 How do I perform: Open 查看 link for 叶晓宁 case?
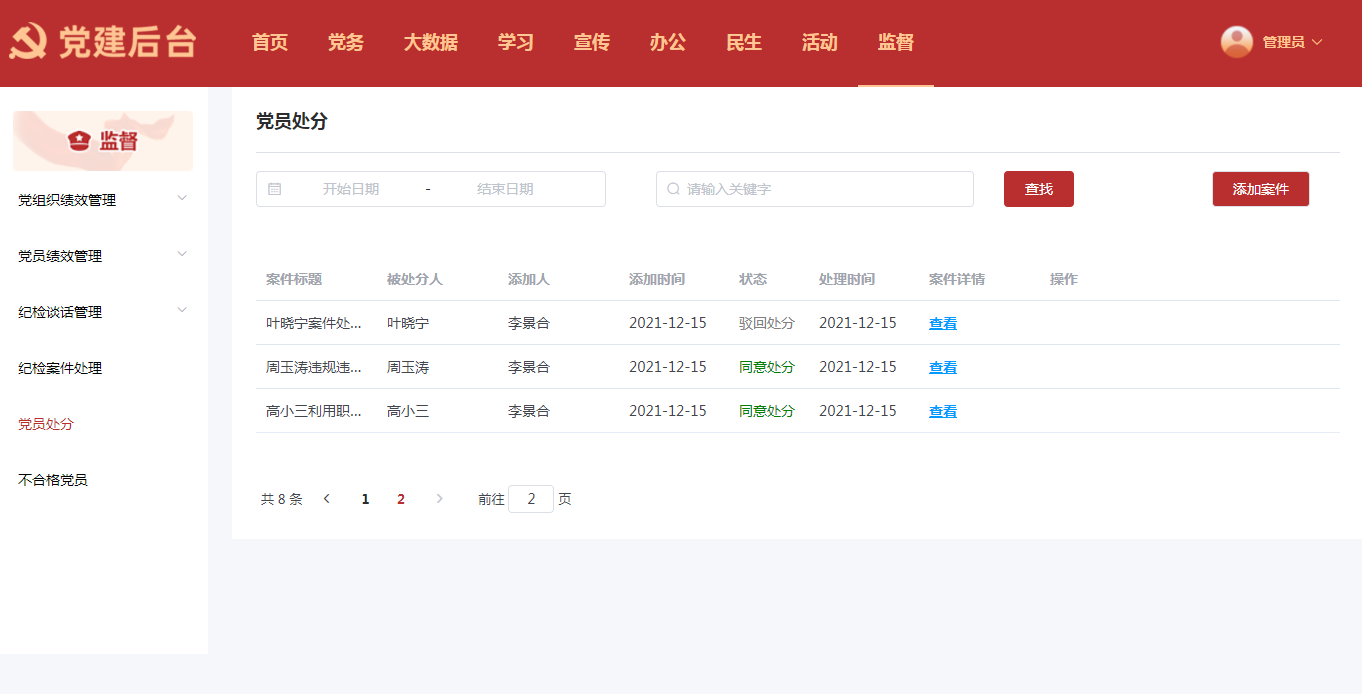click(x=942, y=324)
